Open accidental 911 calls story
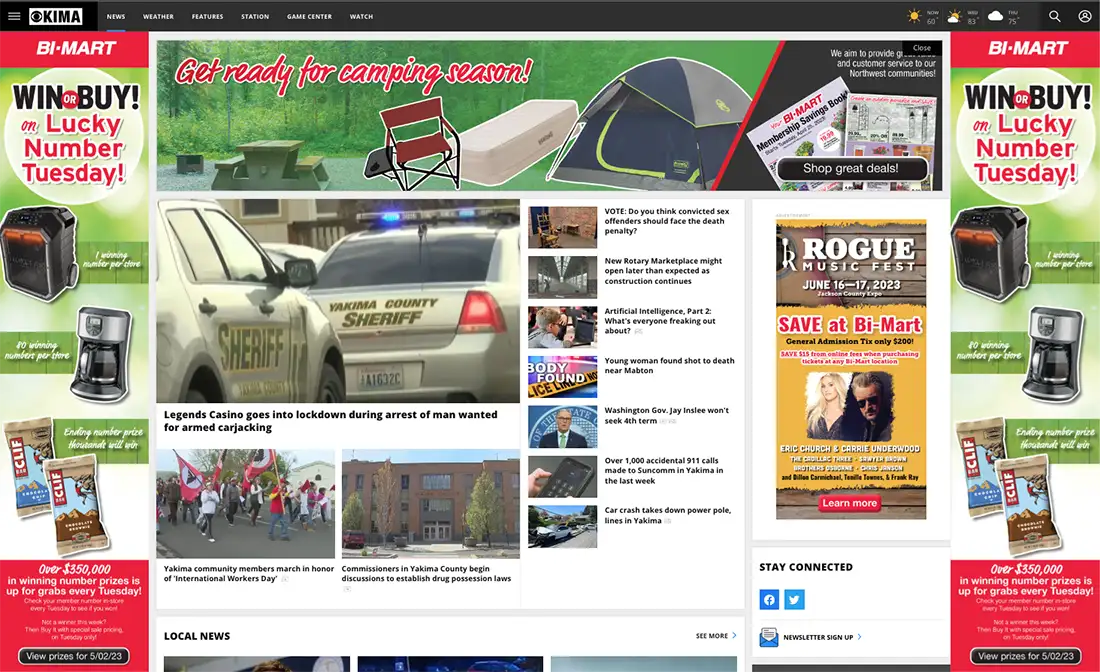 [x=664, y=471]
